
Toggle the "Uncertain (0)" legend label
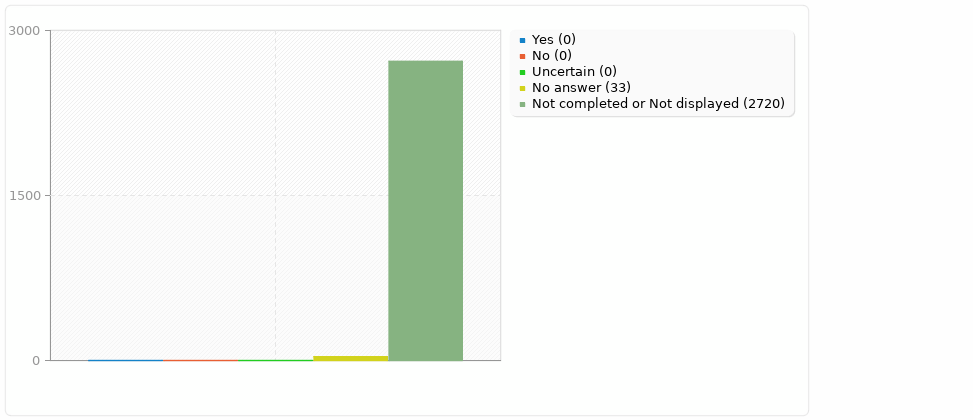573,72
